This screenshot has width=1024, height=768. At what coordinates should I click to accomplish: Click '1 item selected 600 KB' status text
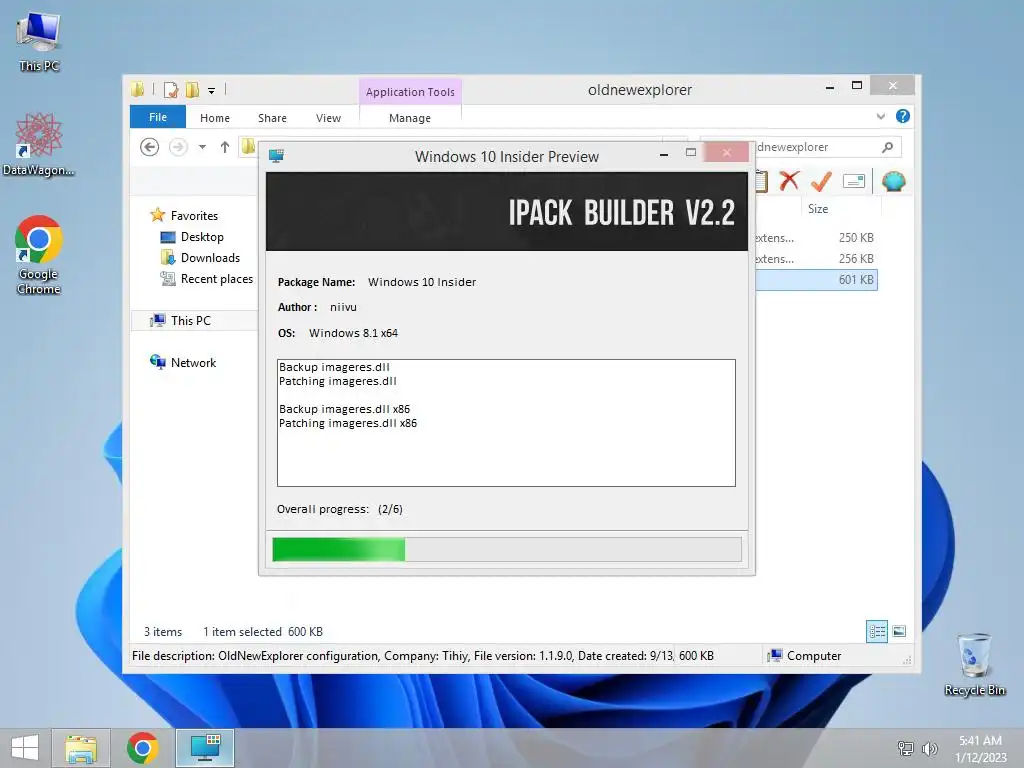[263, 632]
